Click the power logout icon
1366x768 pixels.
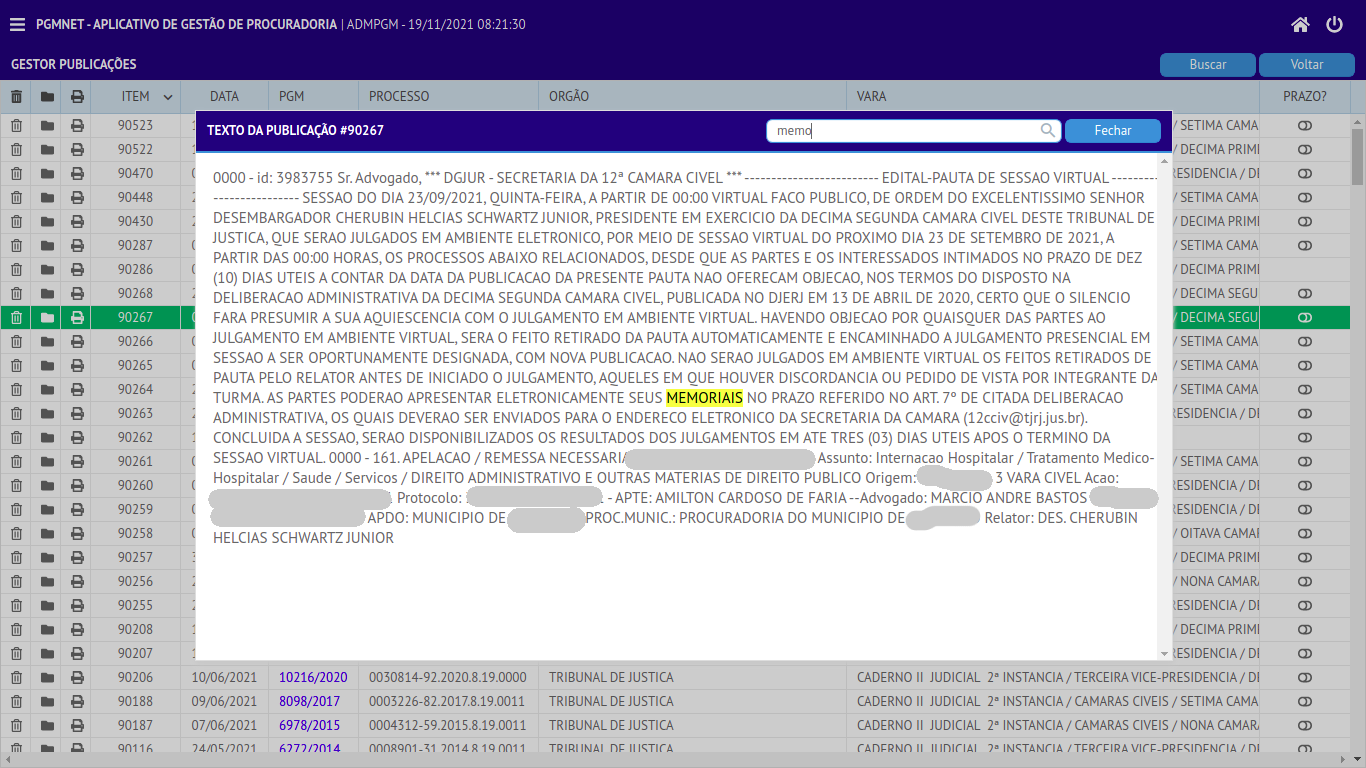pyautogui.click(x=1334, y=25)
